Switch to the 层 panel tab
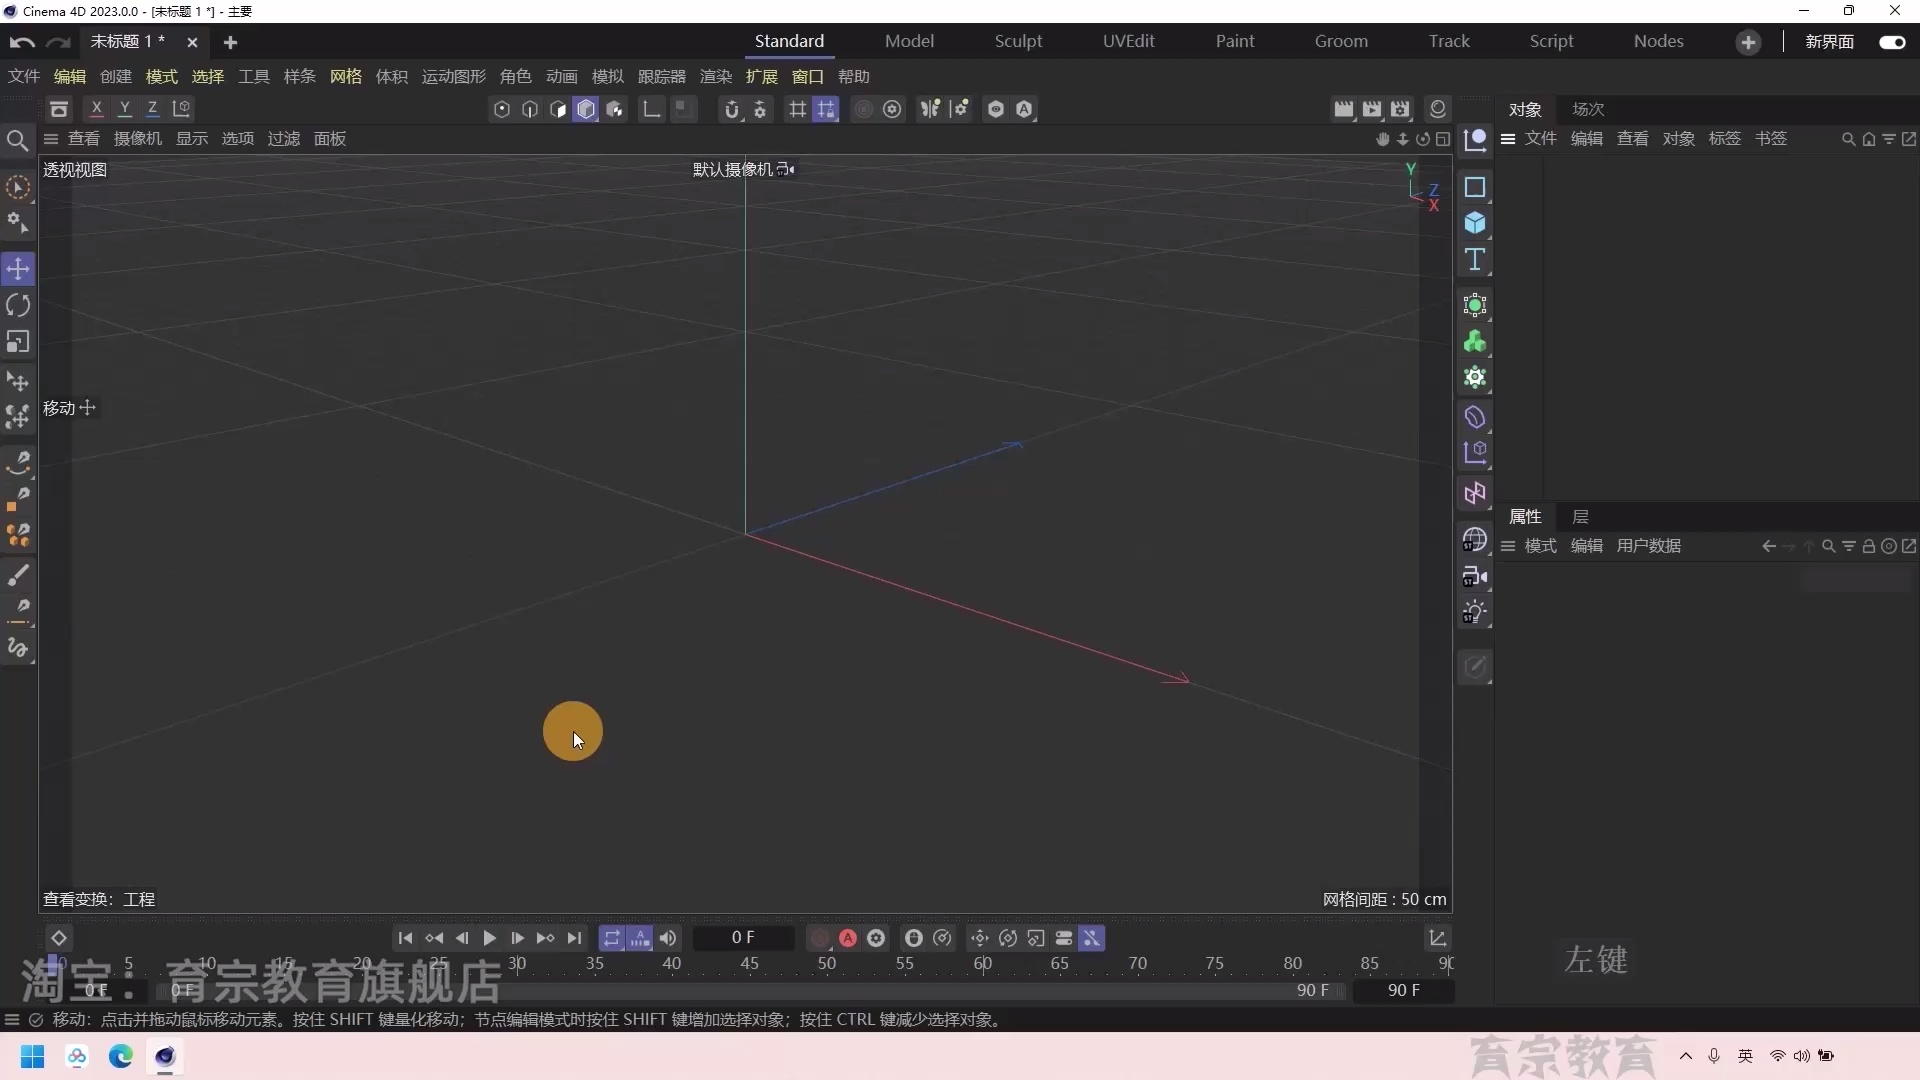 [1581, 517]
